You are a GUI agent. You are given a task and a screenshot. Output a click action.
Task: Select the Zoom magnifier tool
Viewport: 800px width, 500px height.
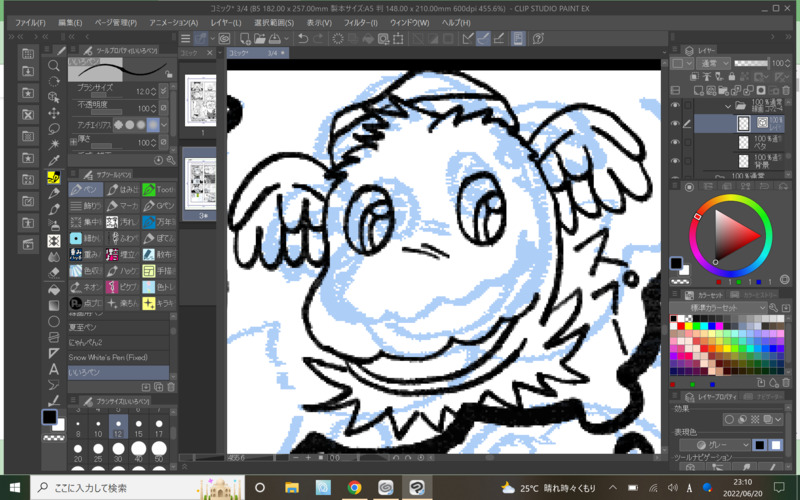pos(54,65)
